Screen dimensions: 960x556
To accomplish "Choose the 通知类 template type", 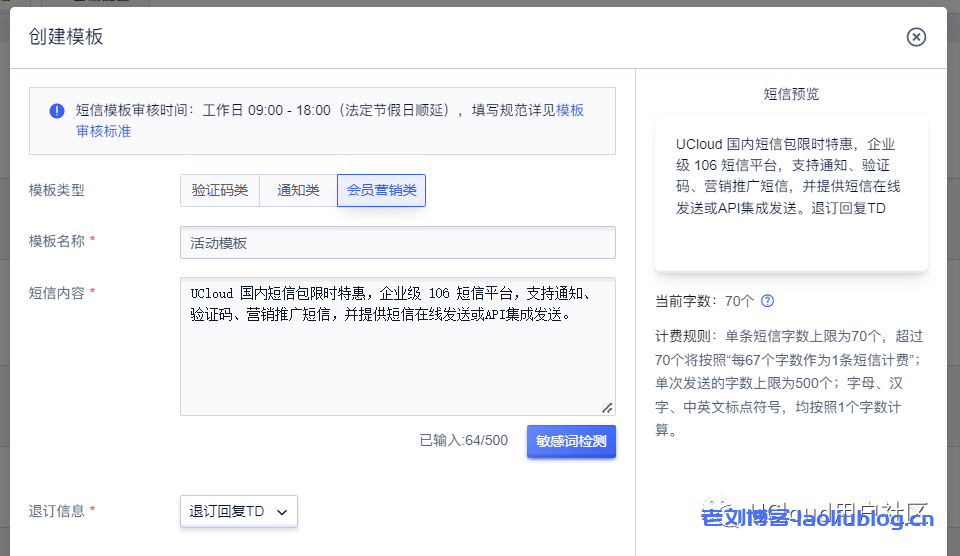I will point(298,190).
